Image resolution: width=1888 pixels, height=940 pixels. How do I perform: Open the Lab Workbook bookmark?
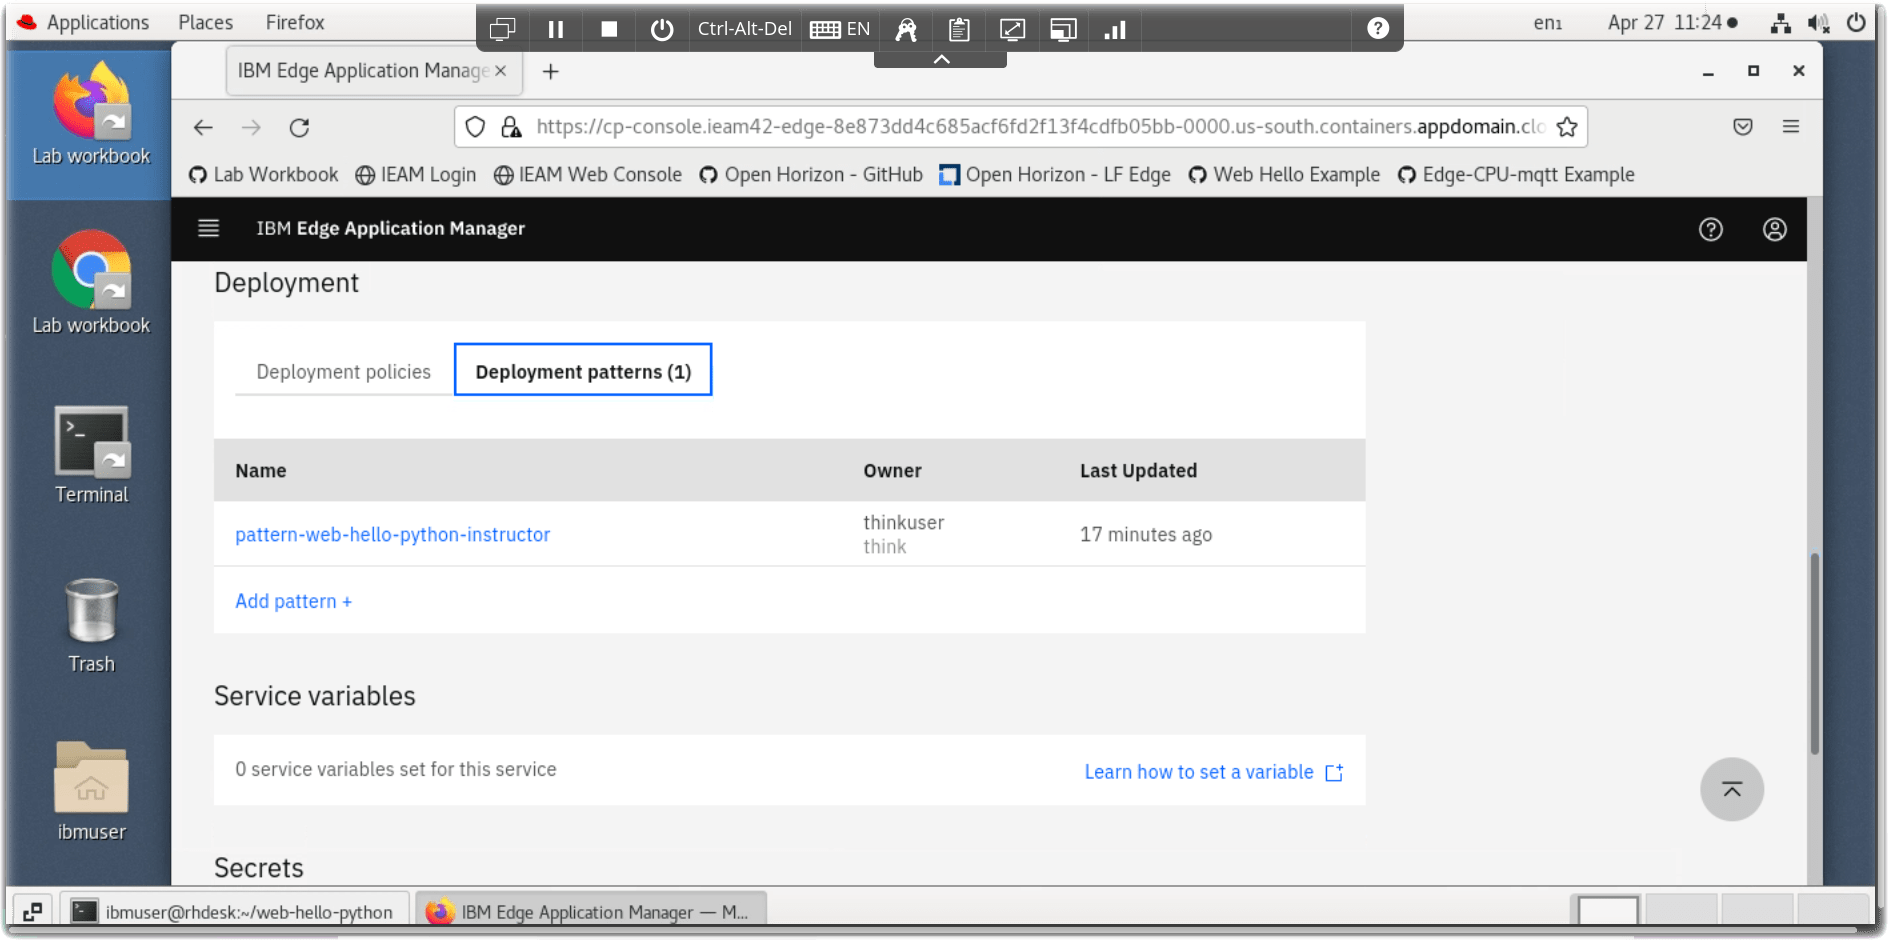264,175
